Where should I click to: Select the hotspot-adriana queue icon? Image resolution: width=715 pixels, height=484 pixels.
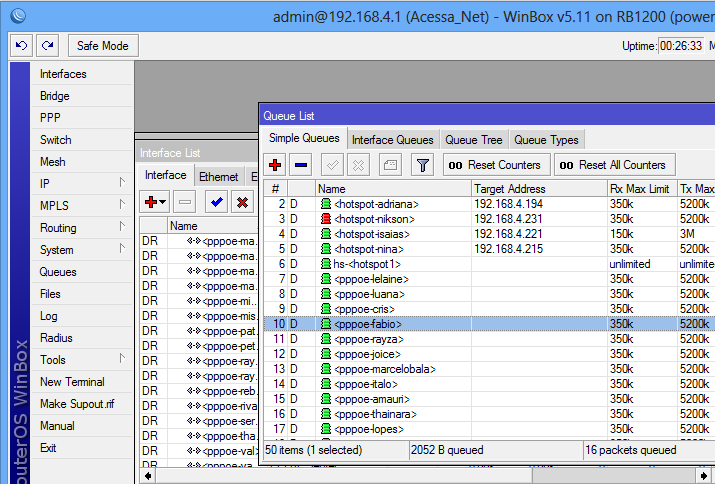click(326, 204)
